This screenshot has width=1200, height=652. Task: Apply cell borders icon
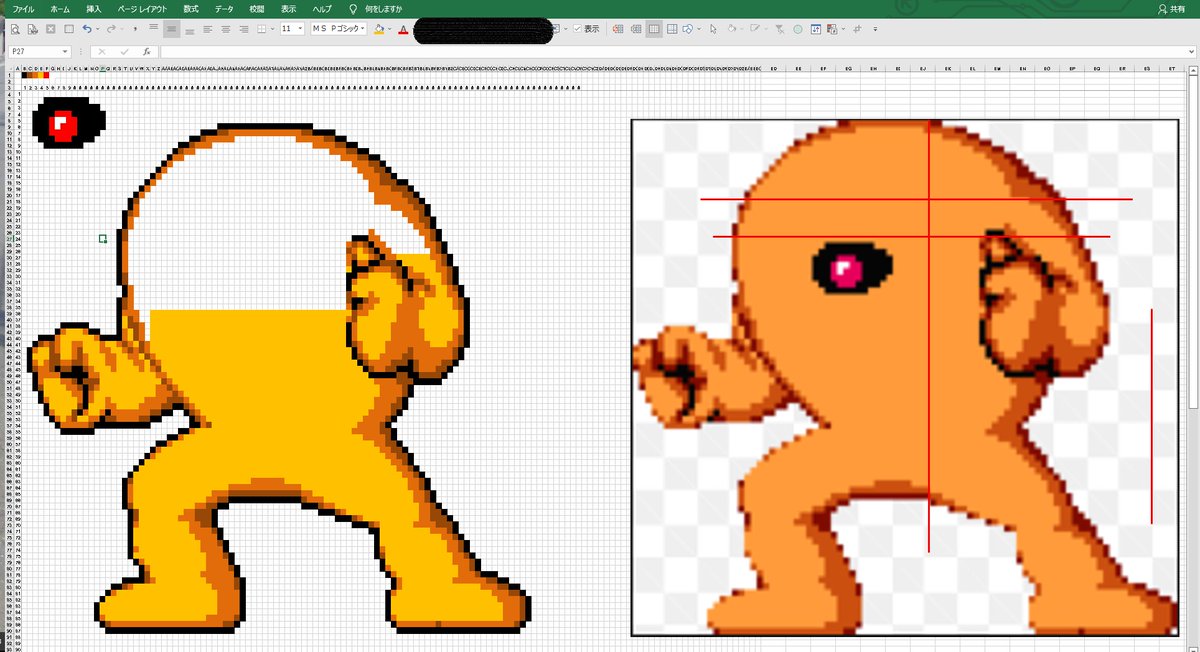click(261, 29)
